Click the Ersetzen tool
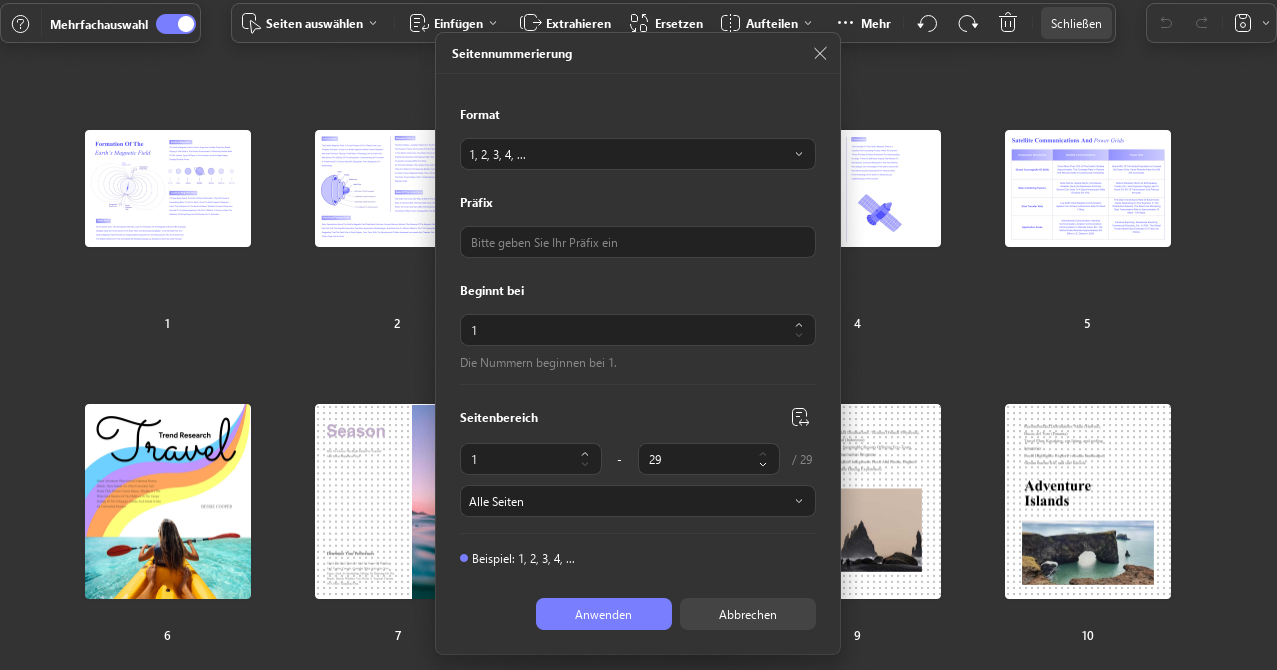This screenshot has height=670, width=1277. 666,23
